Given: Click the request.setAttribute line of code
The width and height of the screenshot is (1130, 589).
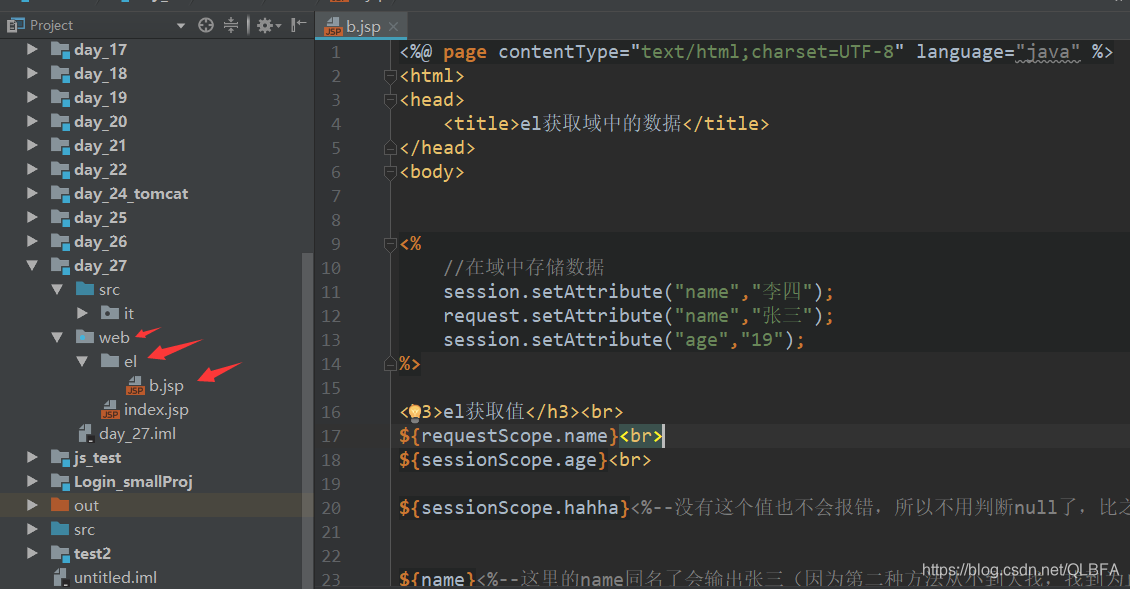Looking at the screenshot, I should coord(638,316).
